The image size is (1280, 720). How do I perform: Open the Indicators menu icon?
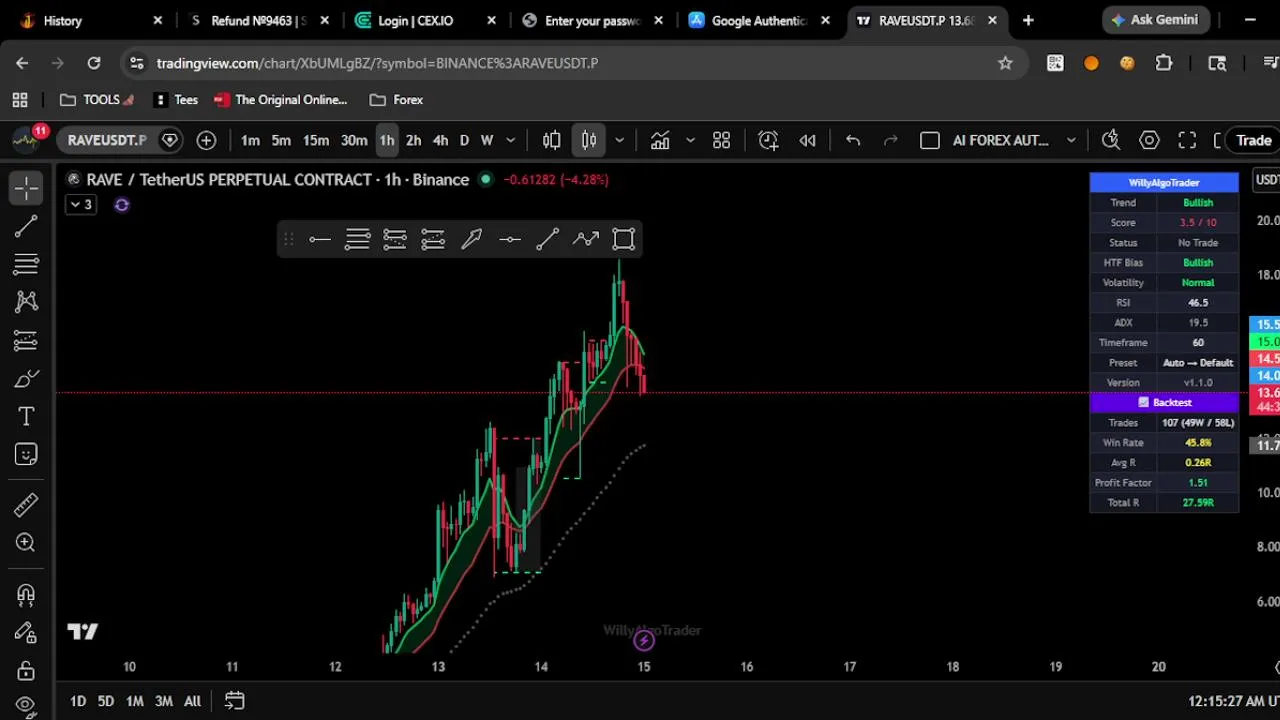tap(660, 141)
